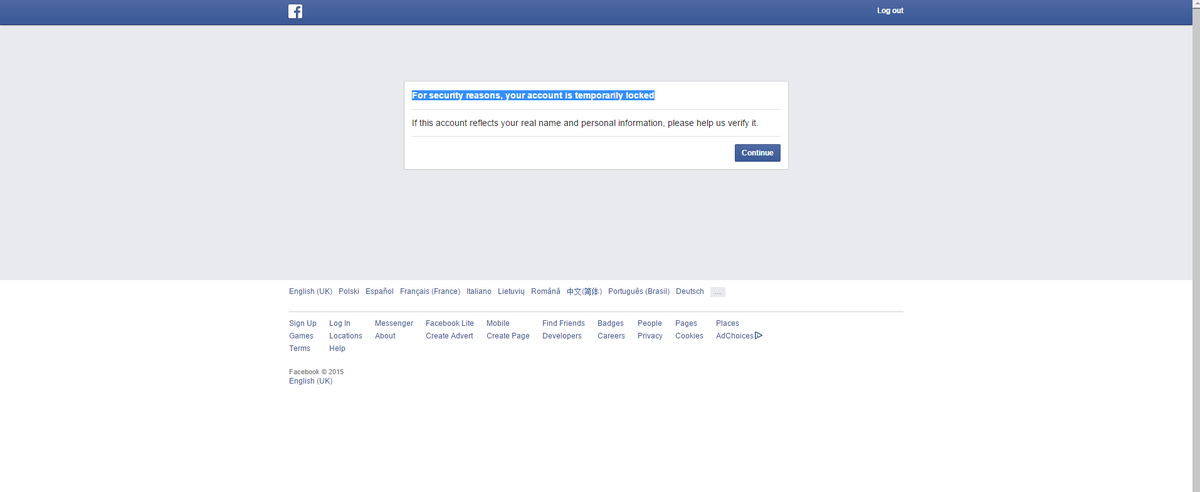
Task: Open the Terms footer link
Action: (300, 349)
